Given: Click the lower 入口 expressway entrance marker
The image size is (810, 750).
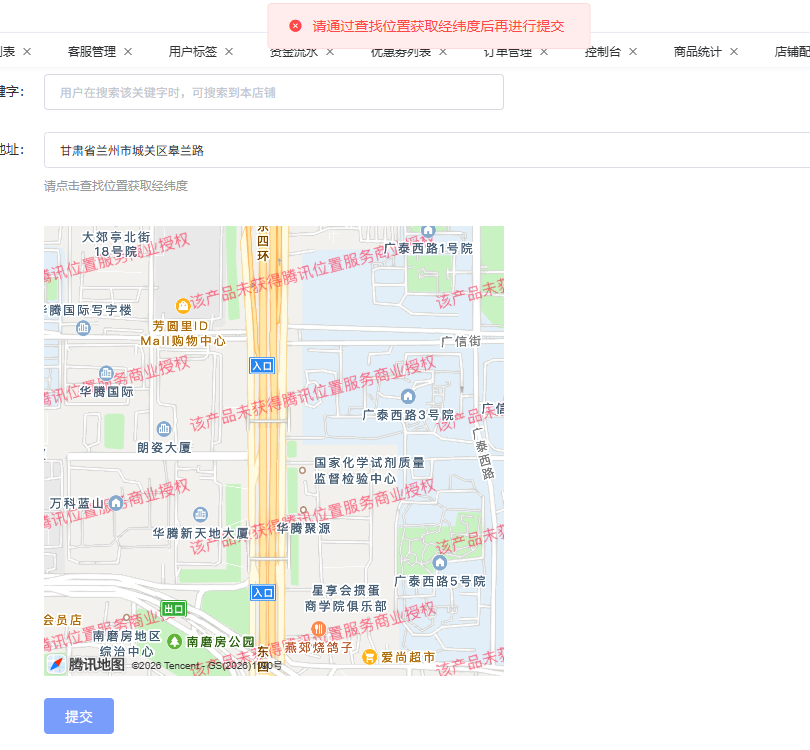Looking at the screenshot, I should (x=263, y=592).
